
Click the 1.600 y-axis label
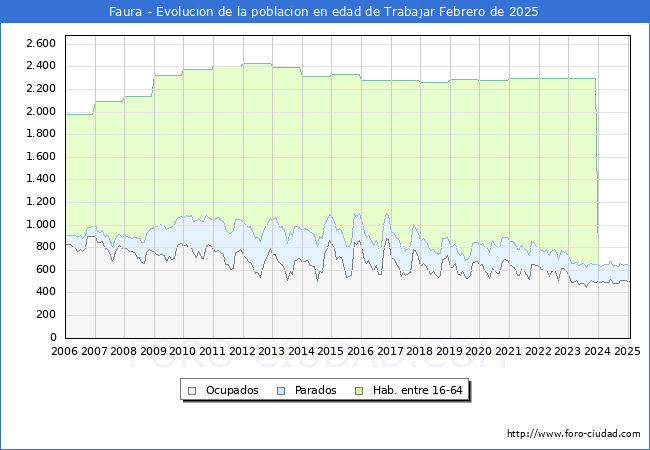(41, 157)
